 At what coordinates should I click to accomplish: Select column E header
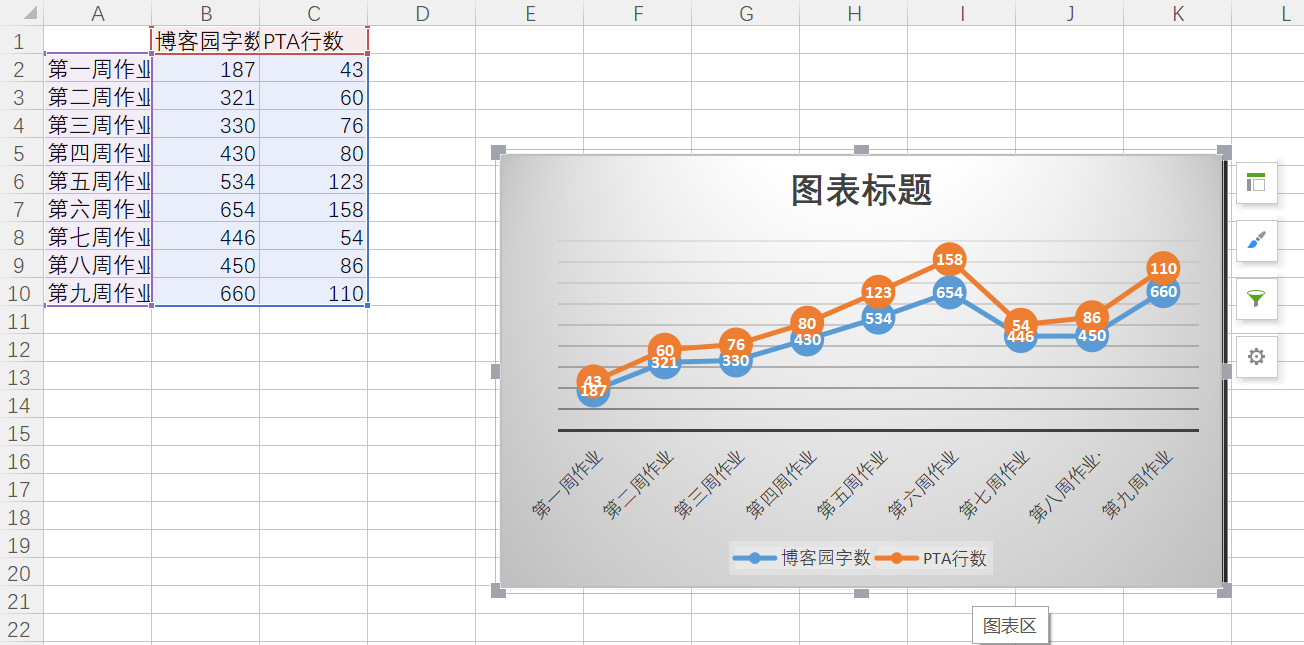point(530,13)
